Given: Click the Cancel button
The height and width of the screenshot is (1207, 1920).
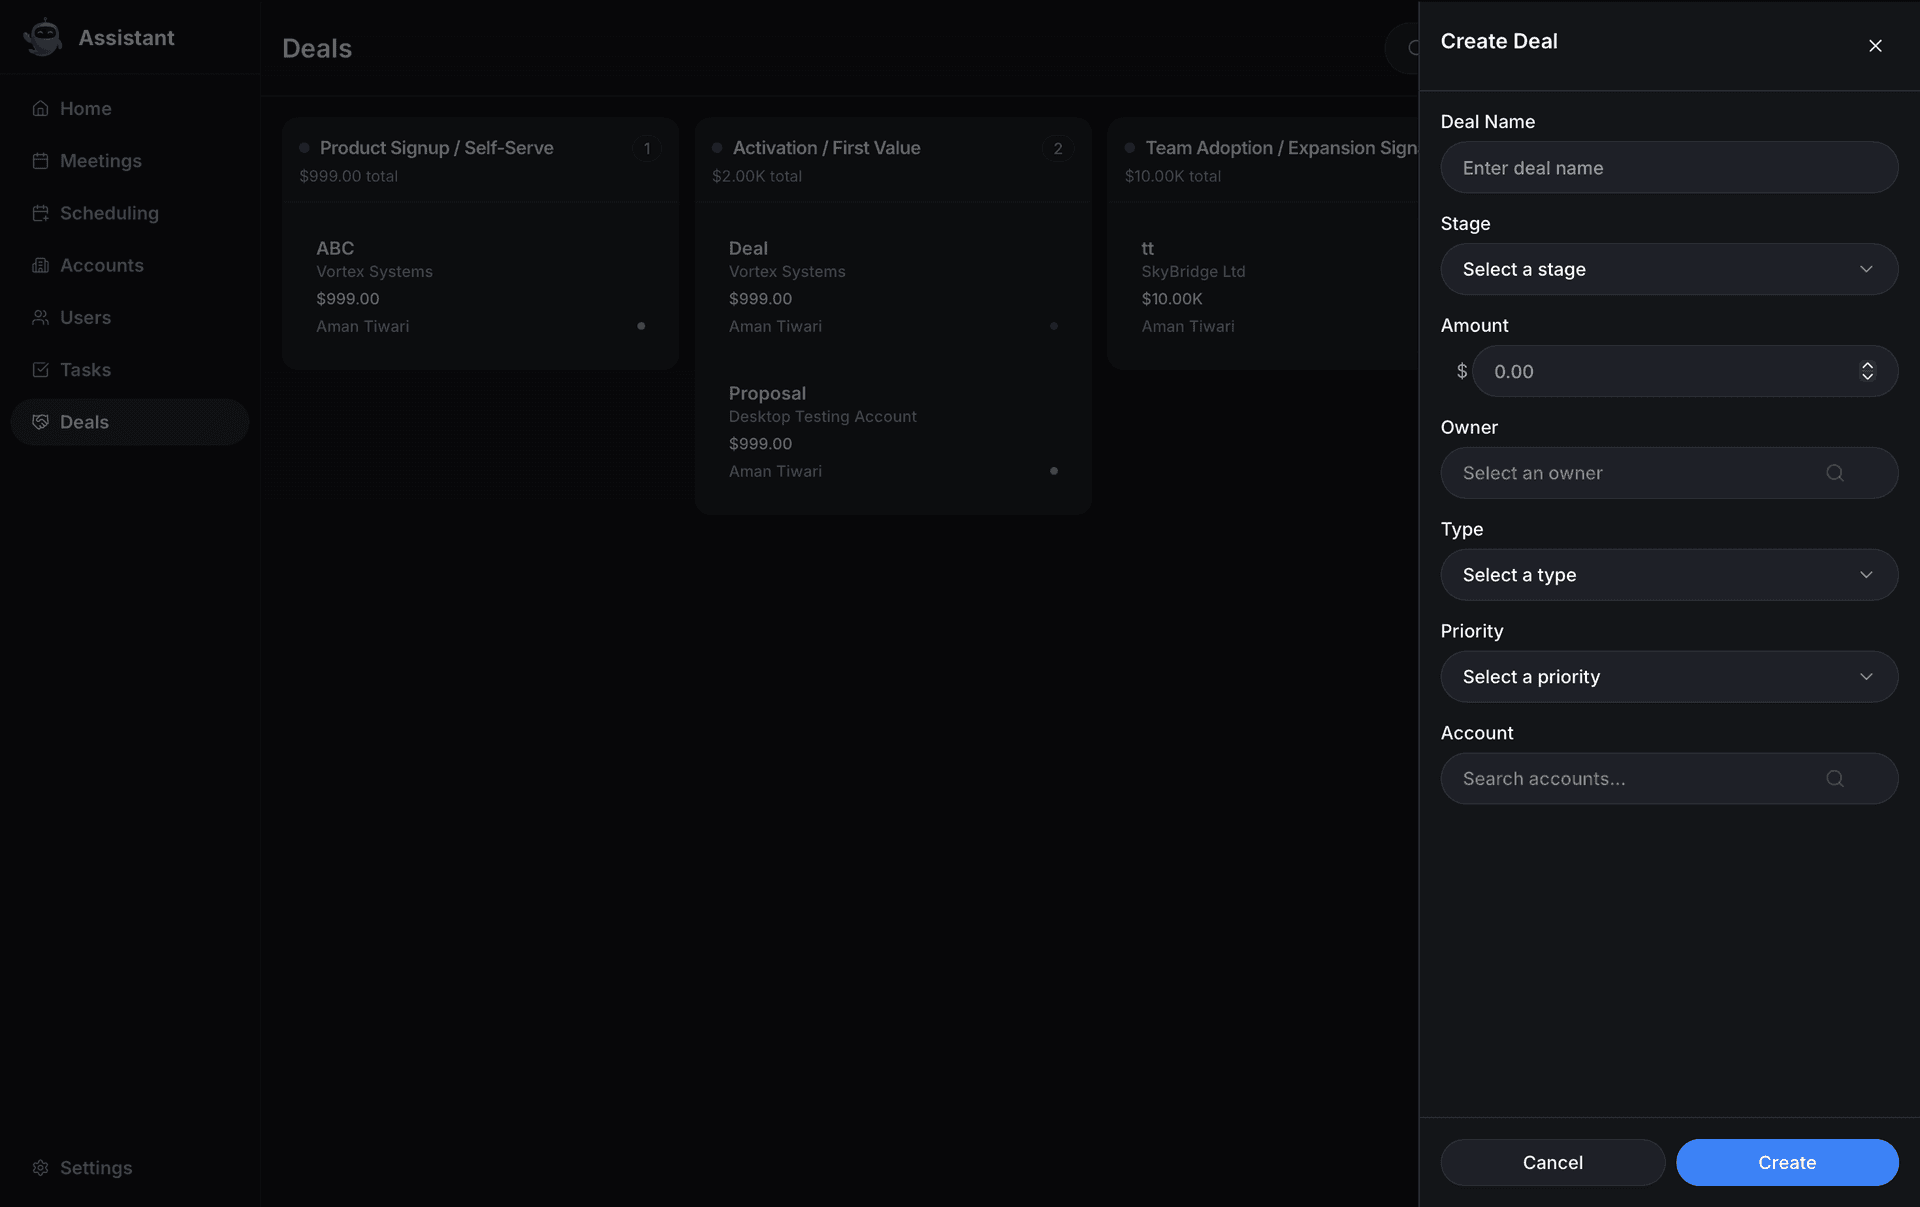Looking at the screenshot, I should tap(1552, 1162).
